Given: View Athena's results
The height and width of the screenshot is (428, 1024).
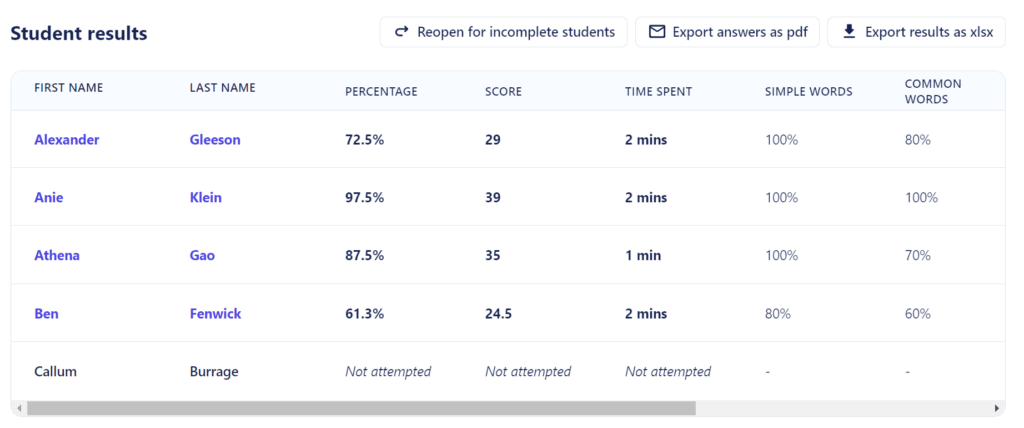Looking at the screenshot, I should pyautogui.click(x=57, y=255).
